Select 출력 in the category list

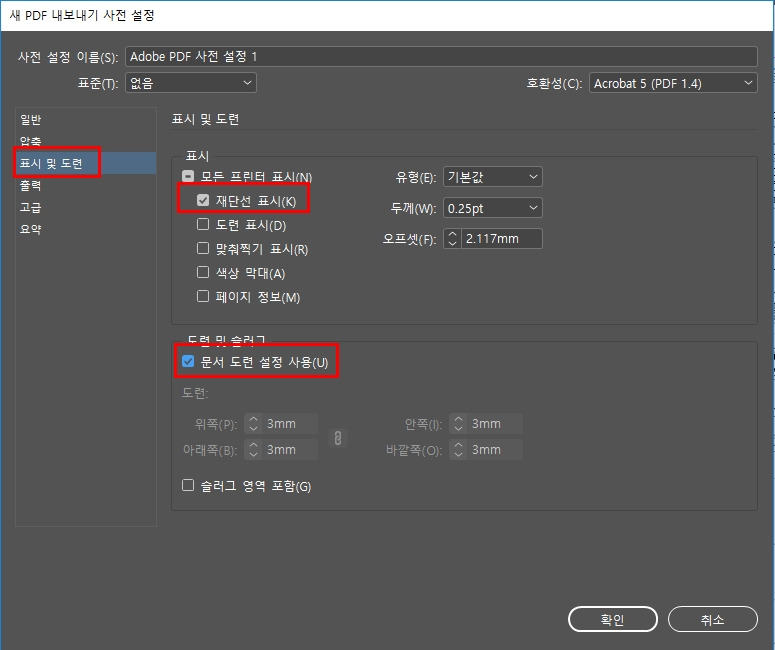tap(86, 185)
